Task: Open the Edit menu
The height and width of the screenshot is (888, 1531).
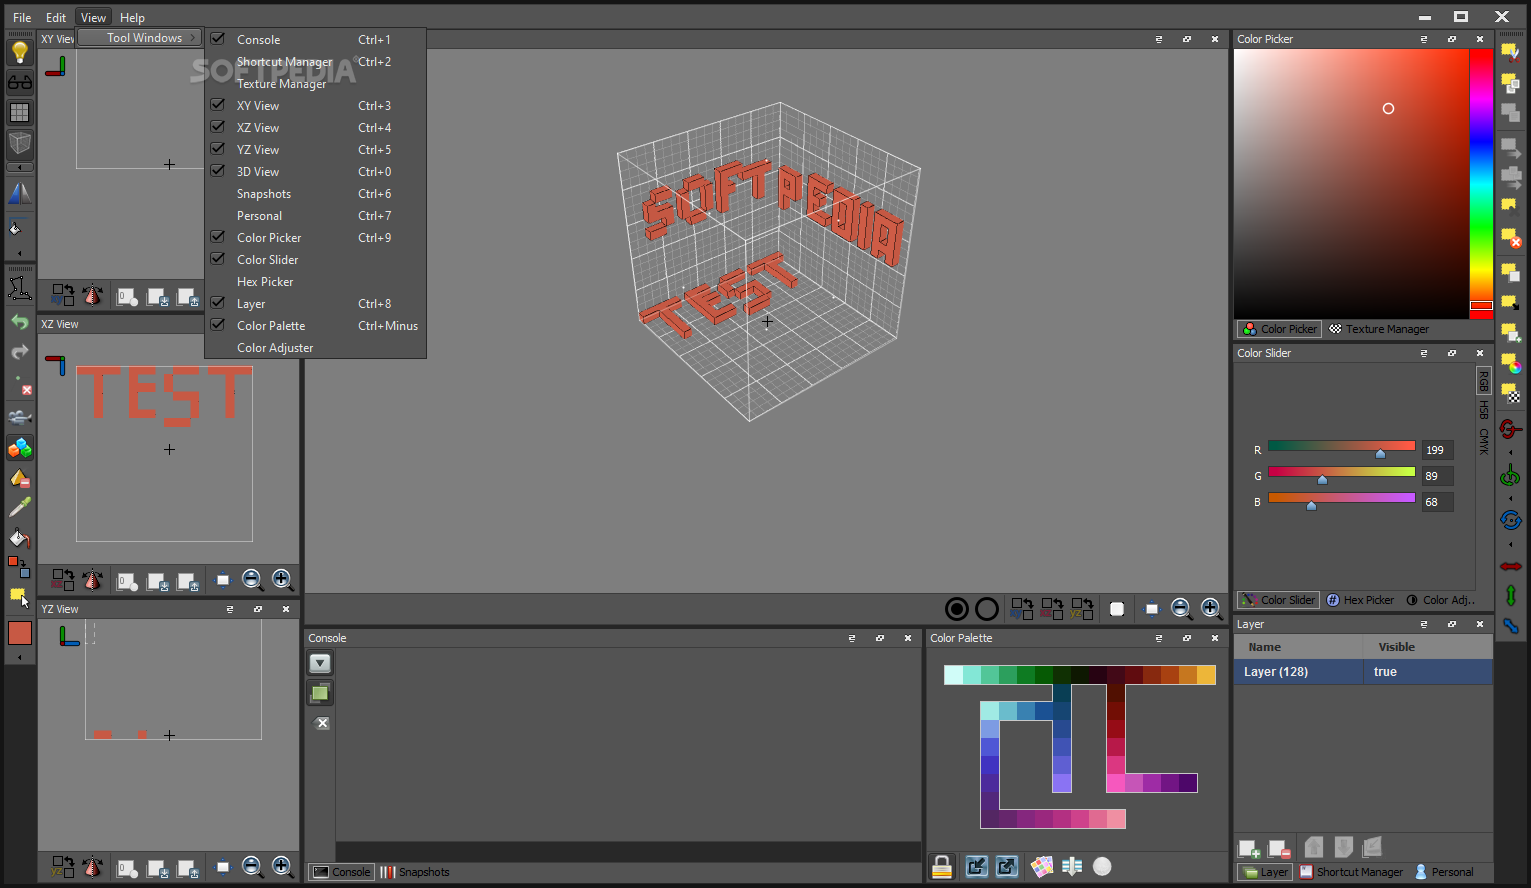Action: (56, 17)
